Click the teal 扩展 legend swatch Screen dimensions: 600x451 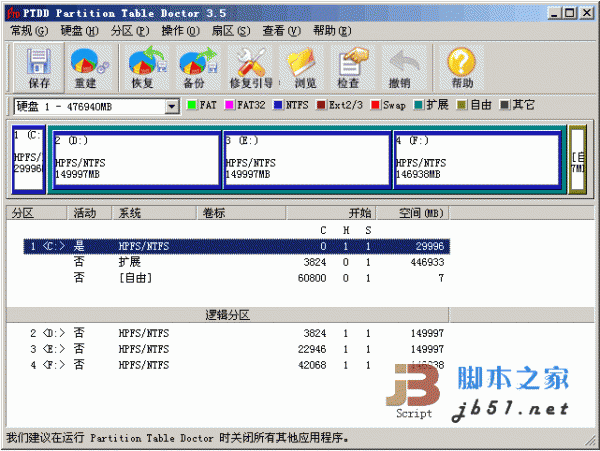(x=419, y=105)
